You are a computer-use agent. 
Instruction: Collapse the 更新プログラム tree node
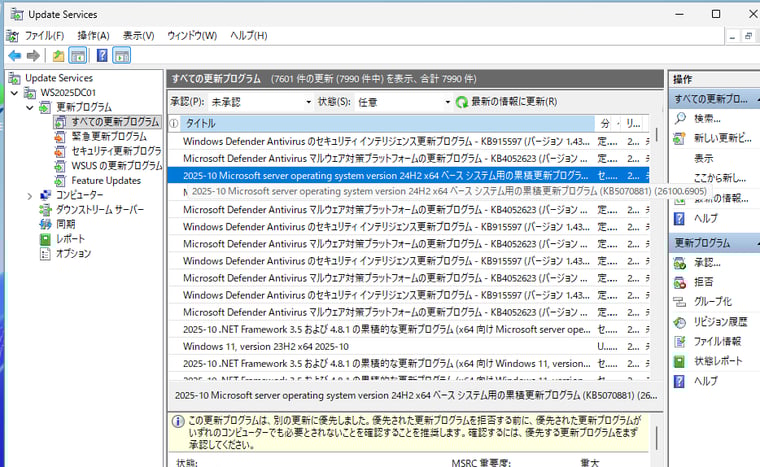click(x=30, y=107)
